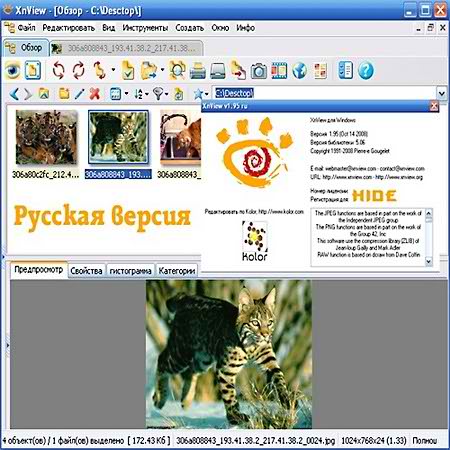The width and height of the screenshot is (450, 450).
Task: Switch to the Категории tab
Action: 177,271
